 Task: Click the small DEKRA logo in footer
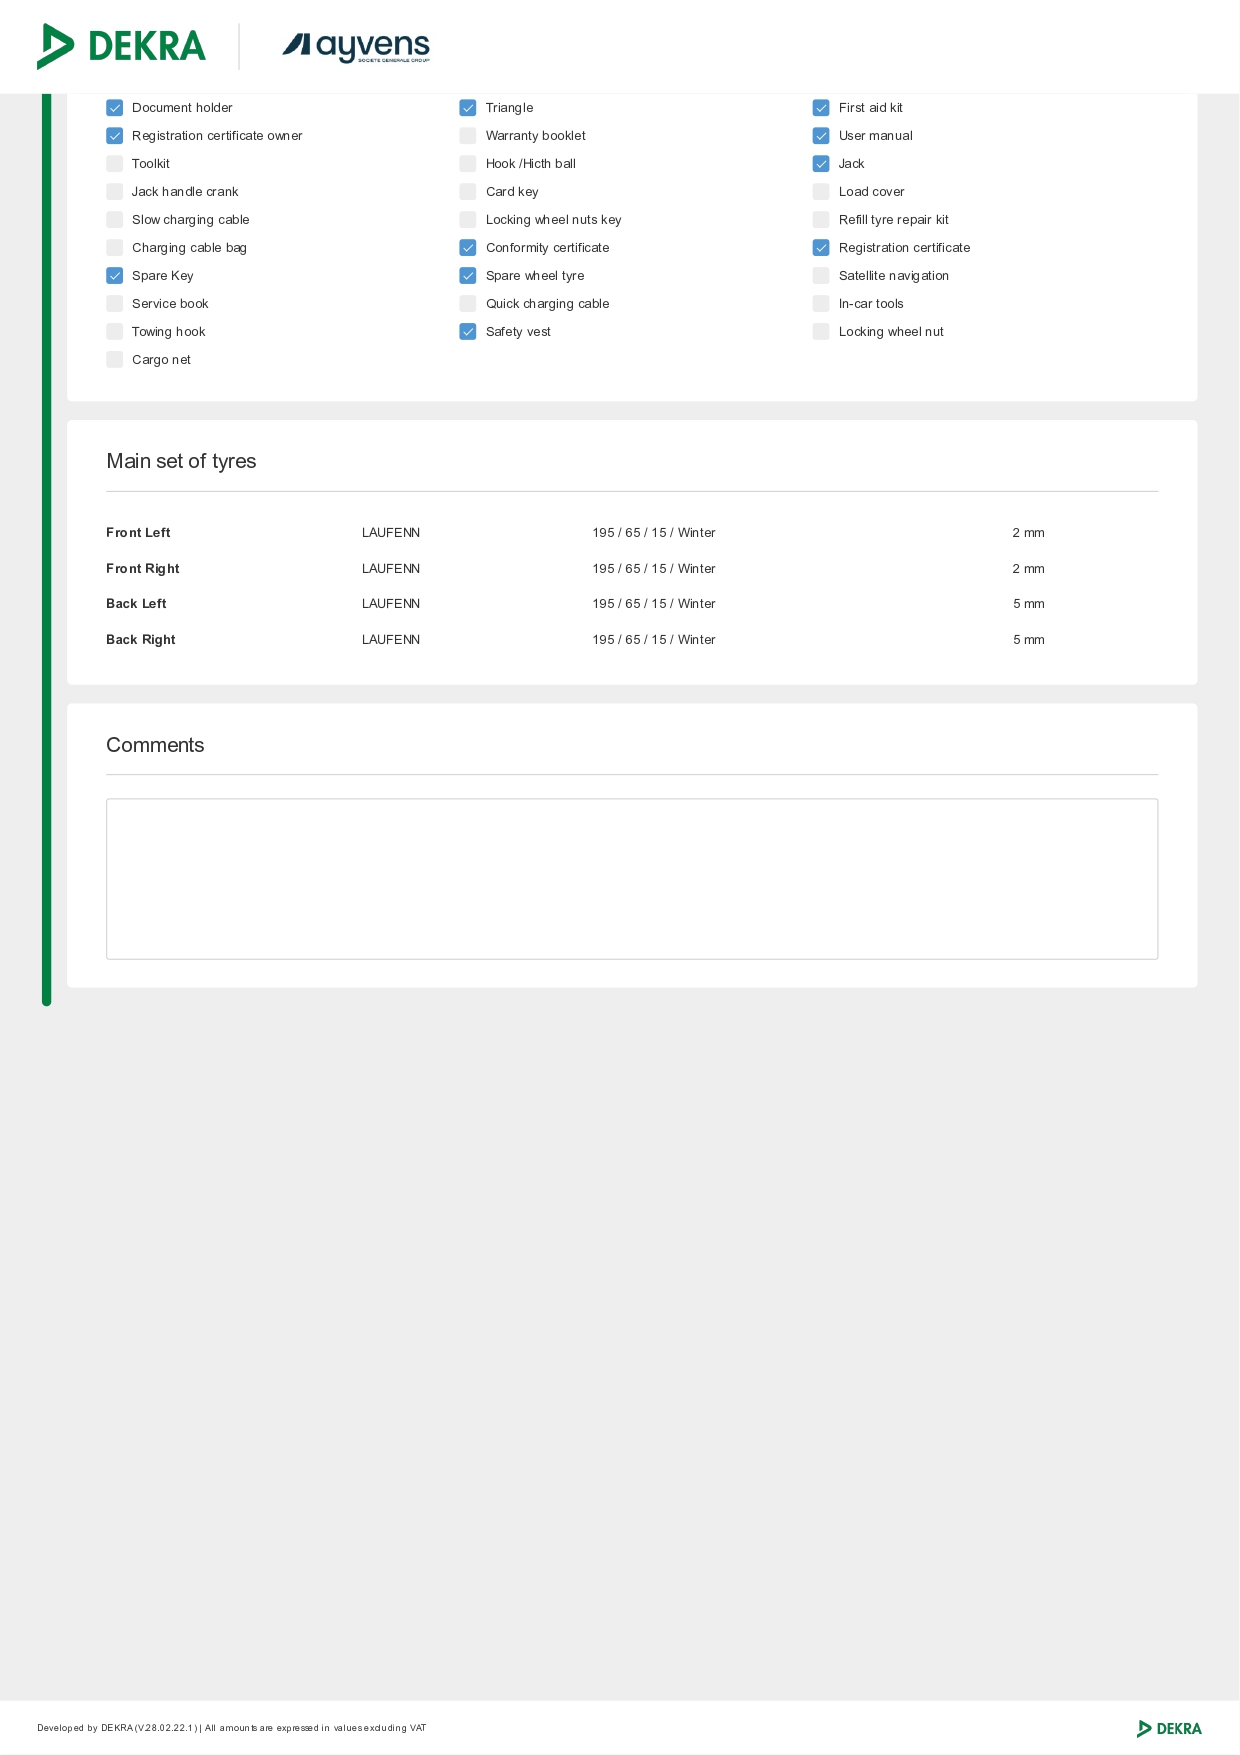[x=1169, y=1728]
